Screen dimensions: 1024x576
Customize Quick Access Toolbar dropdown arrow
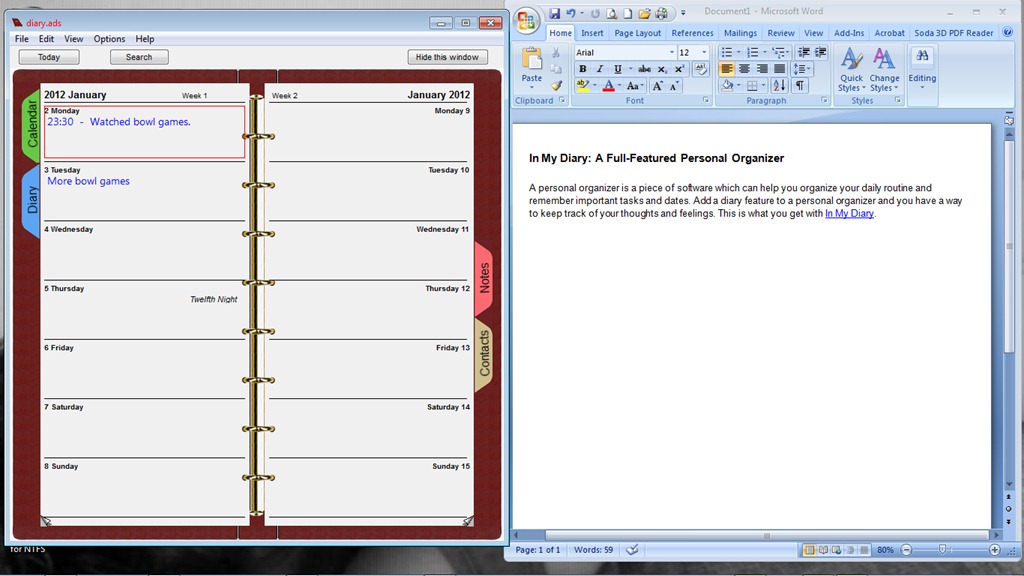pyautogui.click(x=683, y=13)
